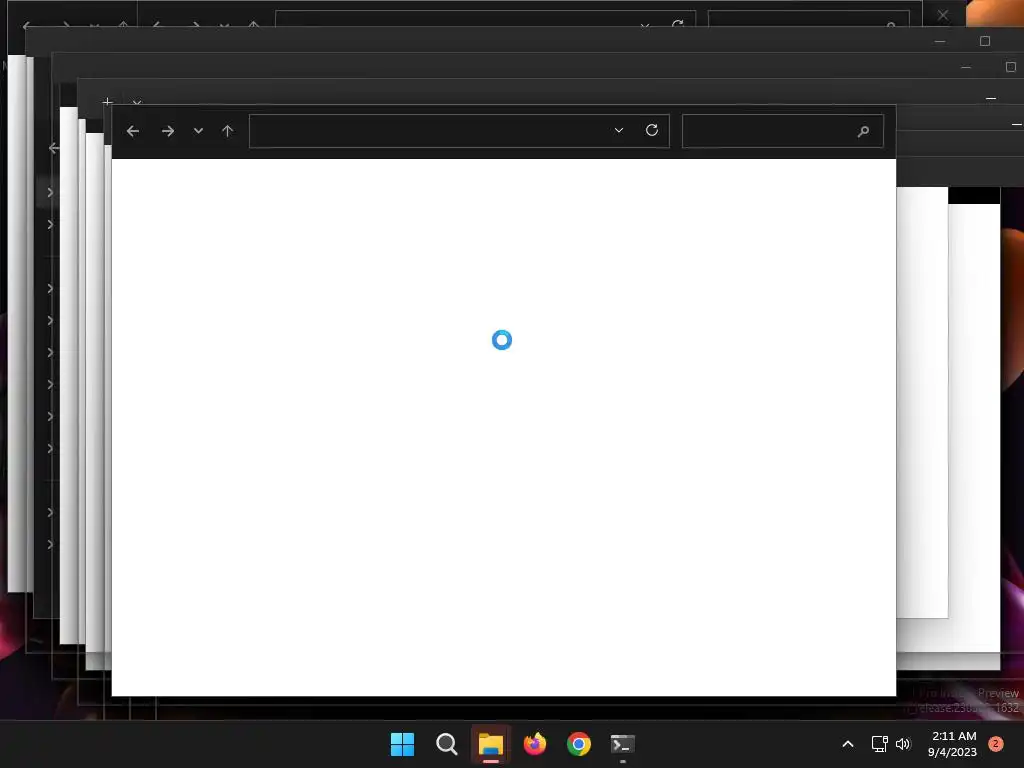This screenshot has height=768, width=1024.
Task: Open the Windows Start menu
Action: [402, 744]
